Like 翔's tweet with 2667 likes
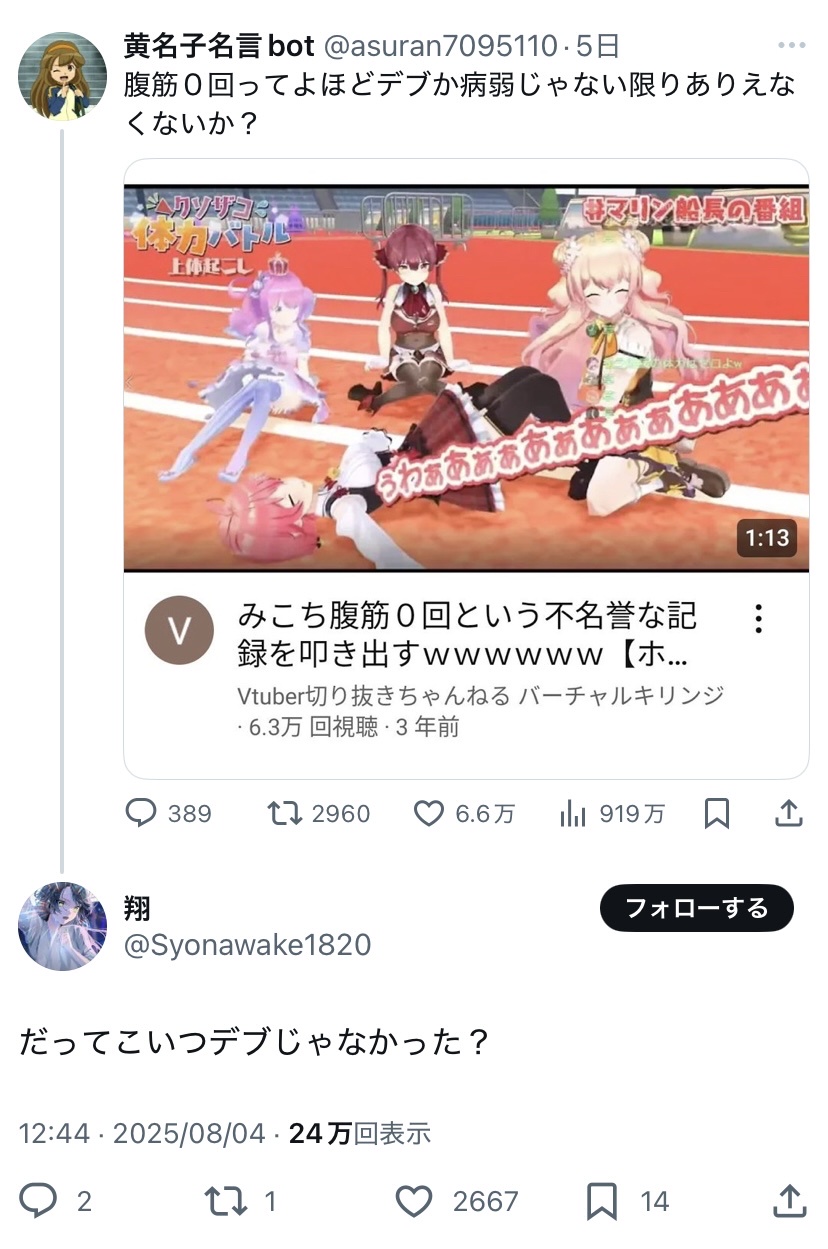Viewport: 828px width, 1249px height. [413, 1200]
